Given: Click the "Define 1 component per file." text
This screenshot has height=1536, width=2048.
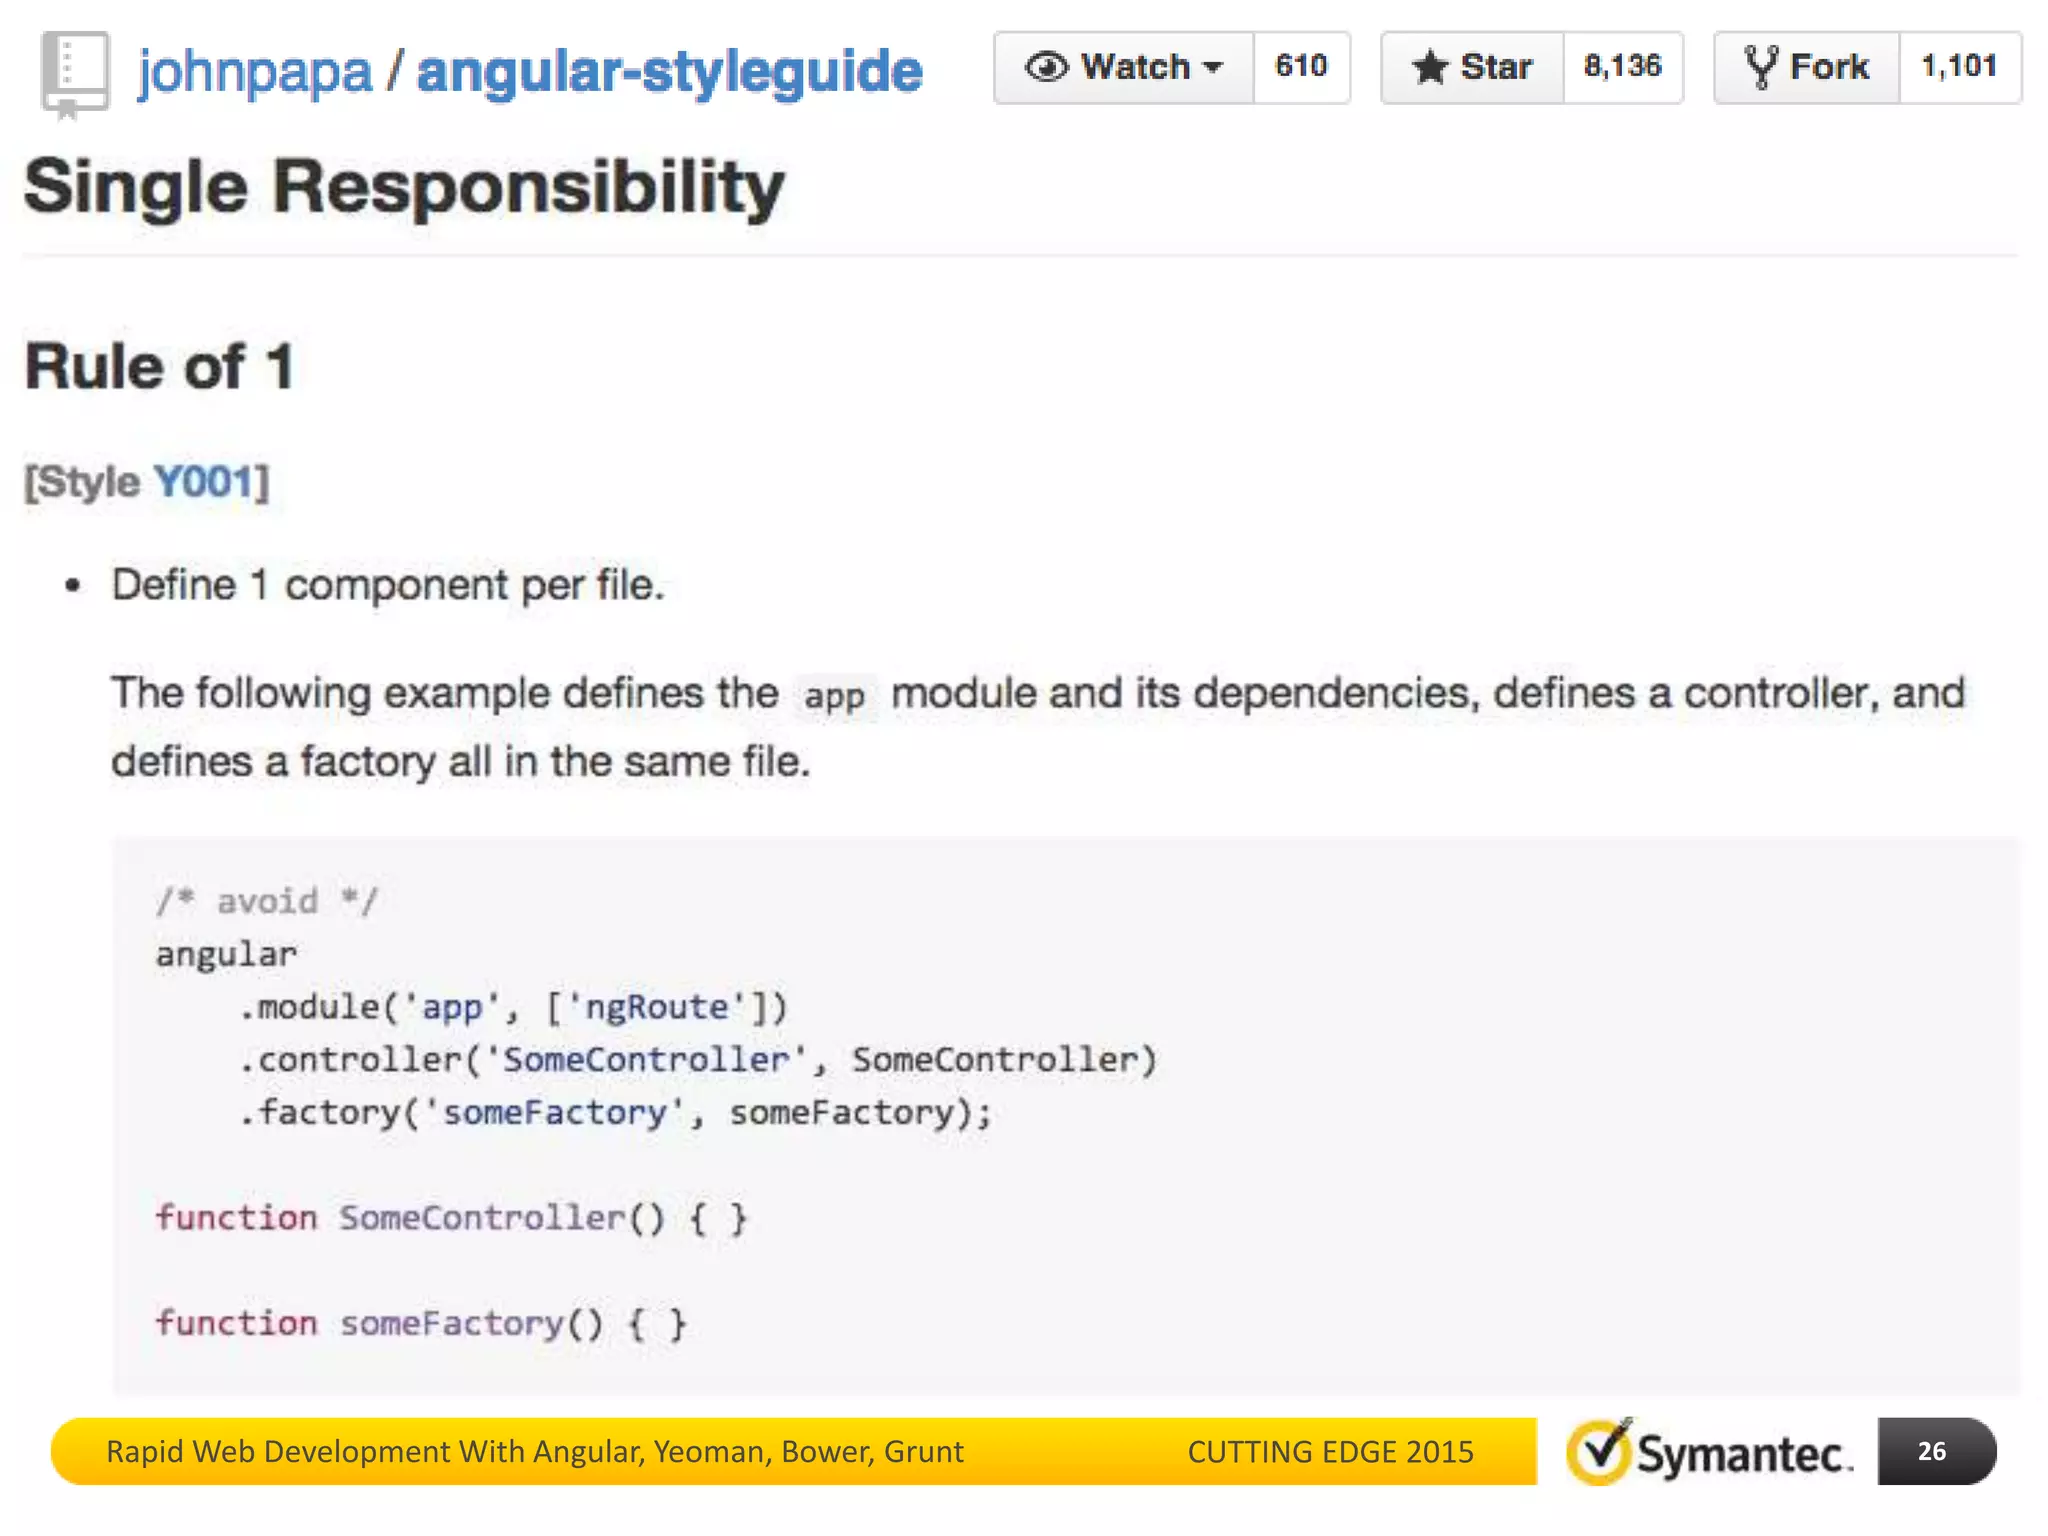Looking at the screenshot, I should tap(387, 585).
